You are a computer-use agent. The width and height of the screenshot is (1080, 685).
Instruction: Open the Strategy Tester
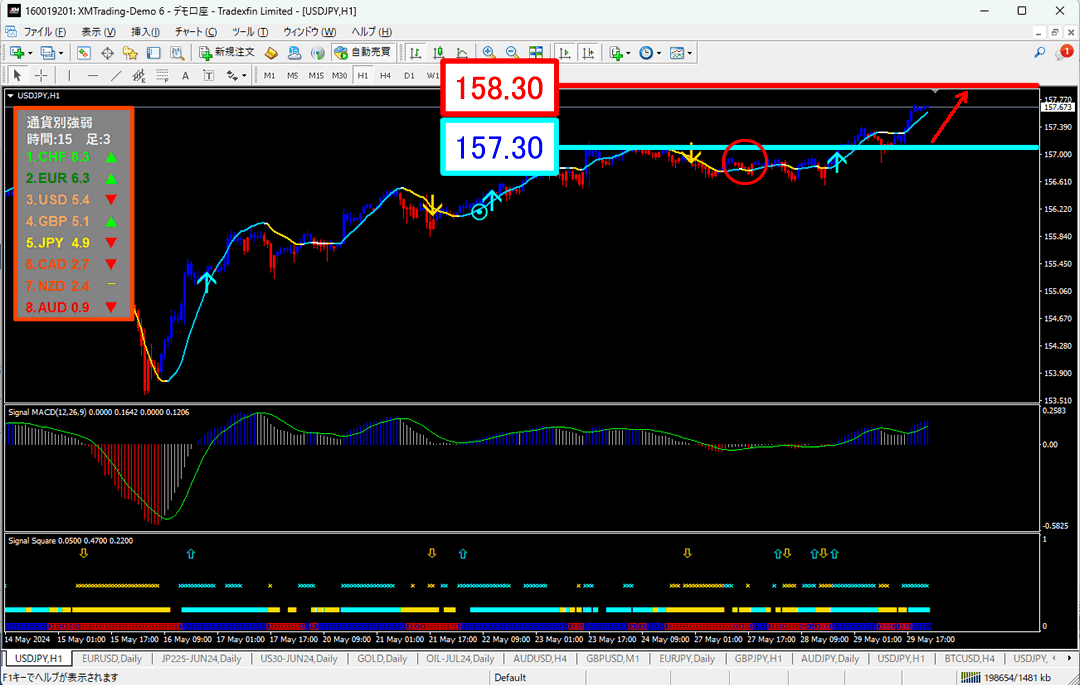177,52
